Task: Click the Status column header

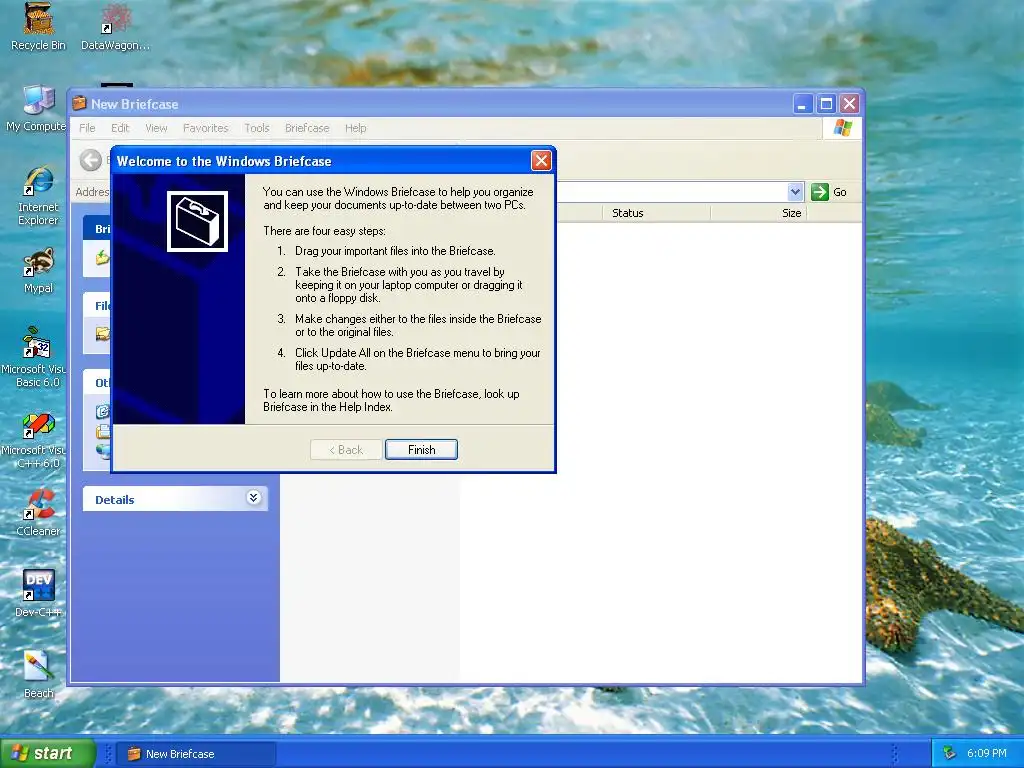Action: click(x=656, y=213)
